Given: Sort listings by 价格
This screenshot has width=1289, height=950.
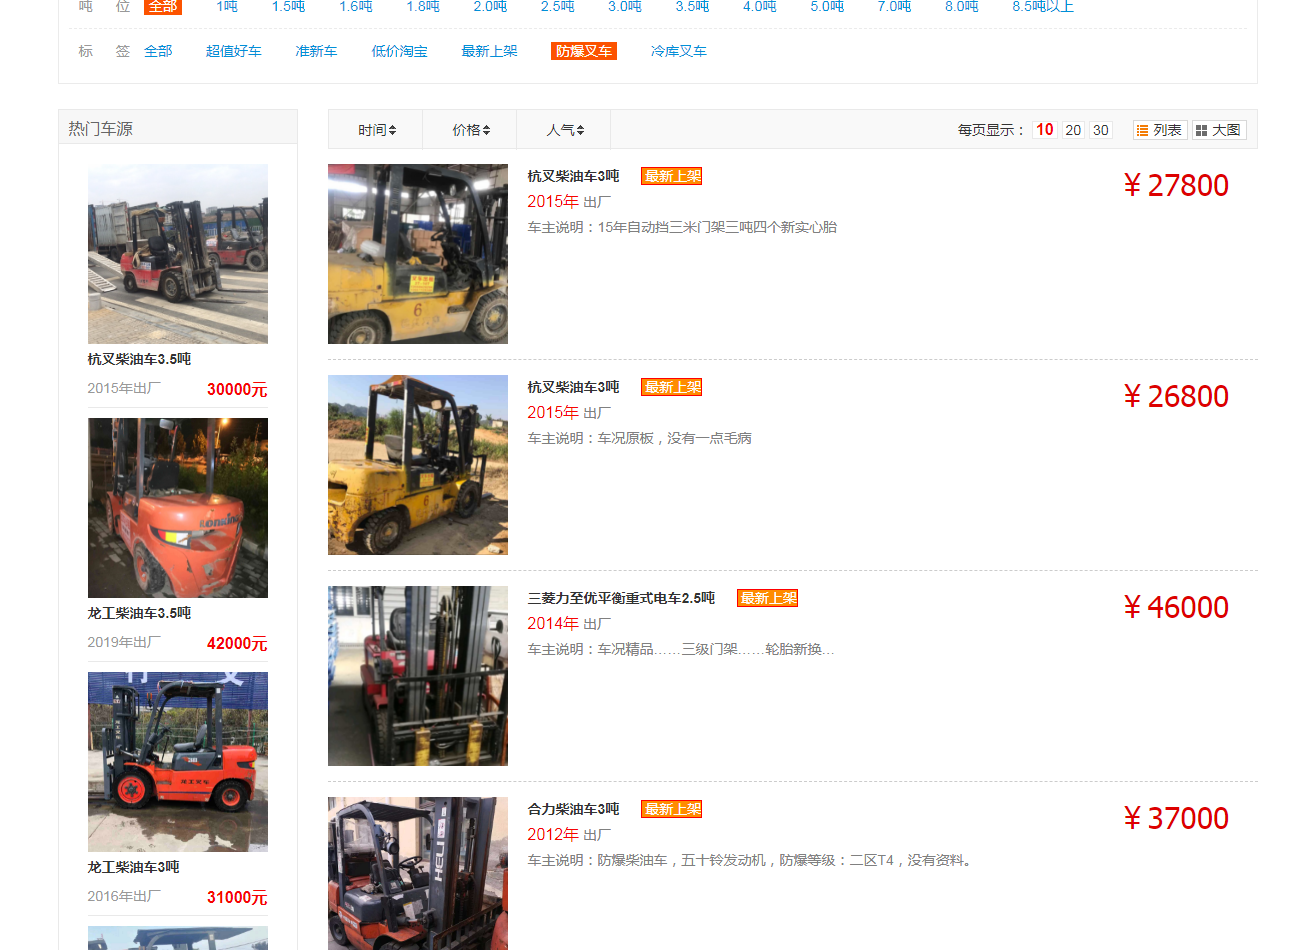Looking at the screenshot, I should coord(470,130).
